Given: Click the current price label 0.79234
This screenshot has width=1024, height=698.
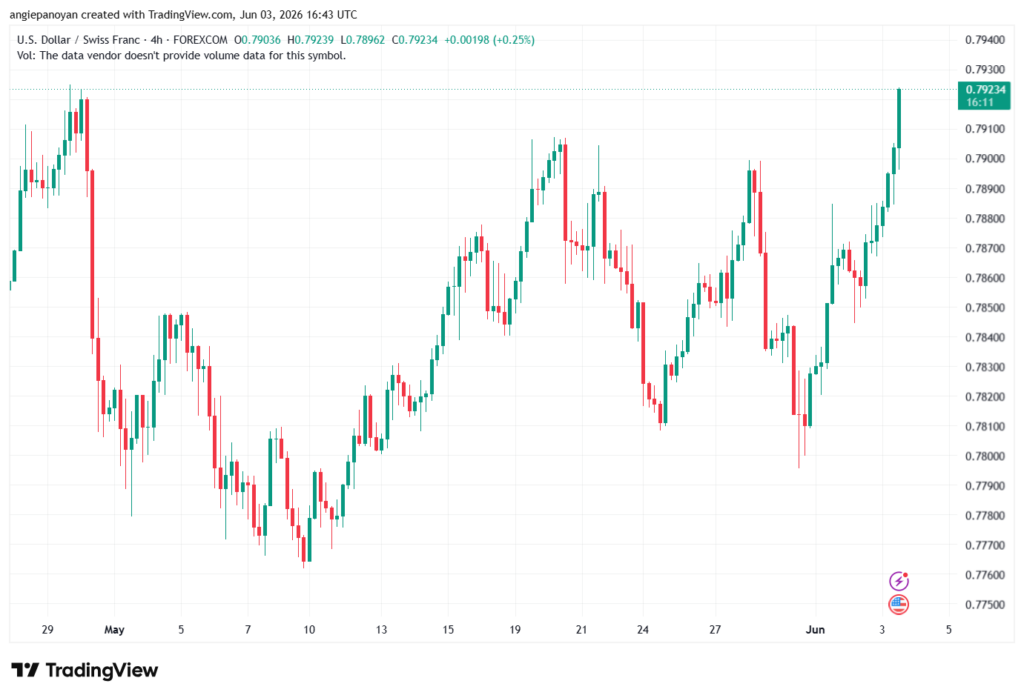Looking at the screenshot, I should click(984, 96).
